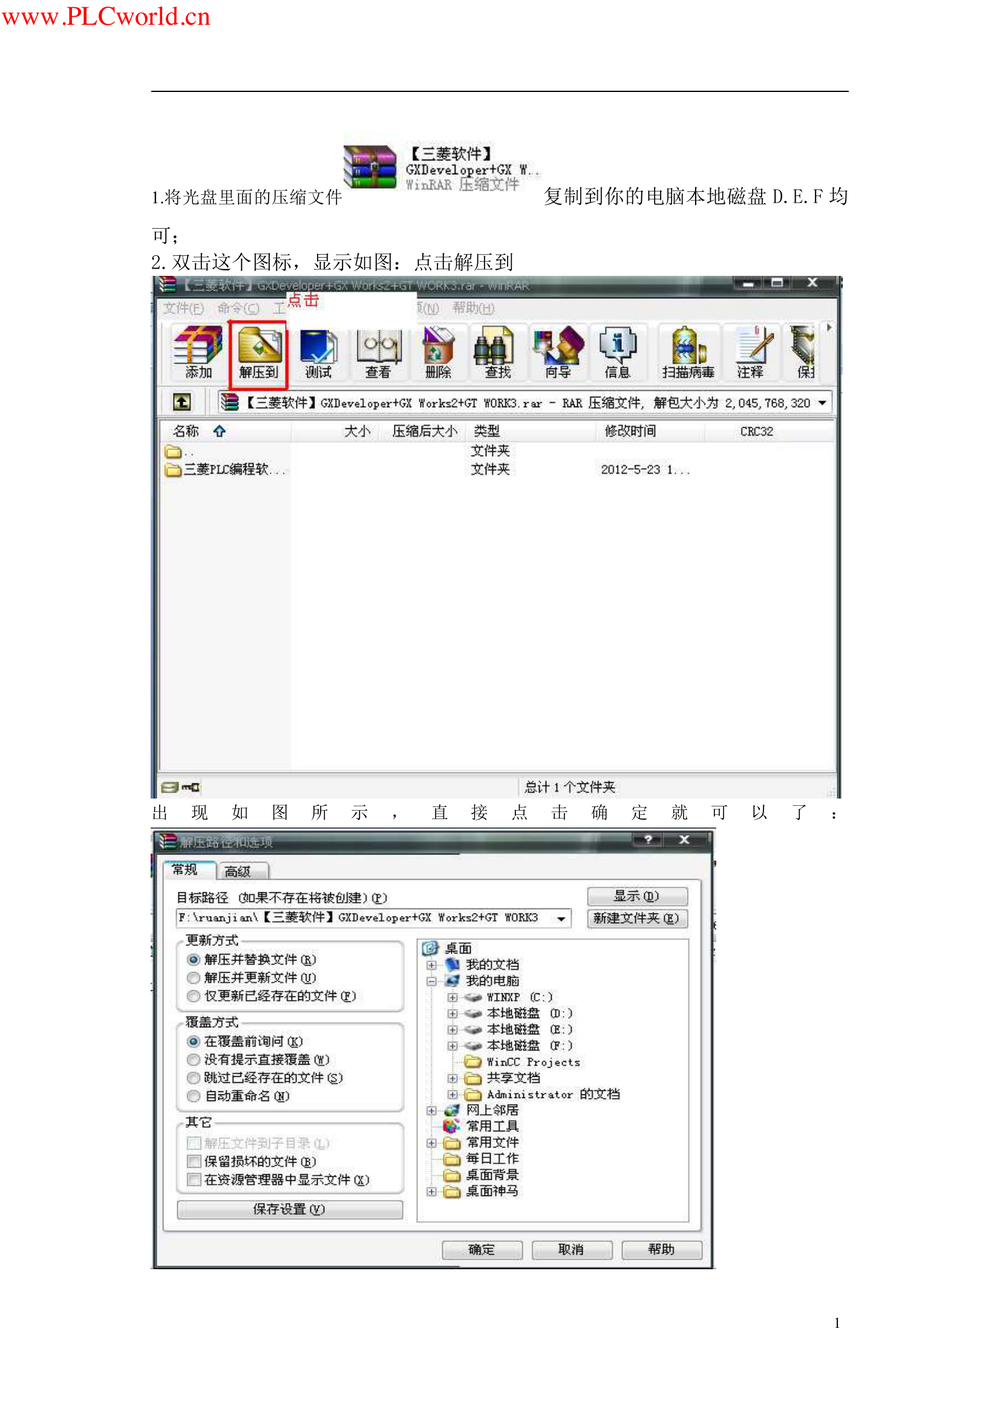Collapse 我的电脑 tree node
This screenshot has width=1000, height=1415.
431,981
